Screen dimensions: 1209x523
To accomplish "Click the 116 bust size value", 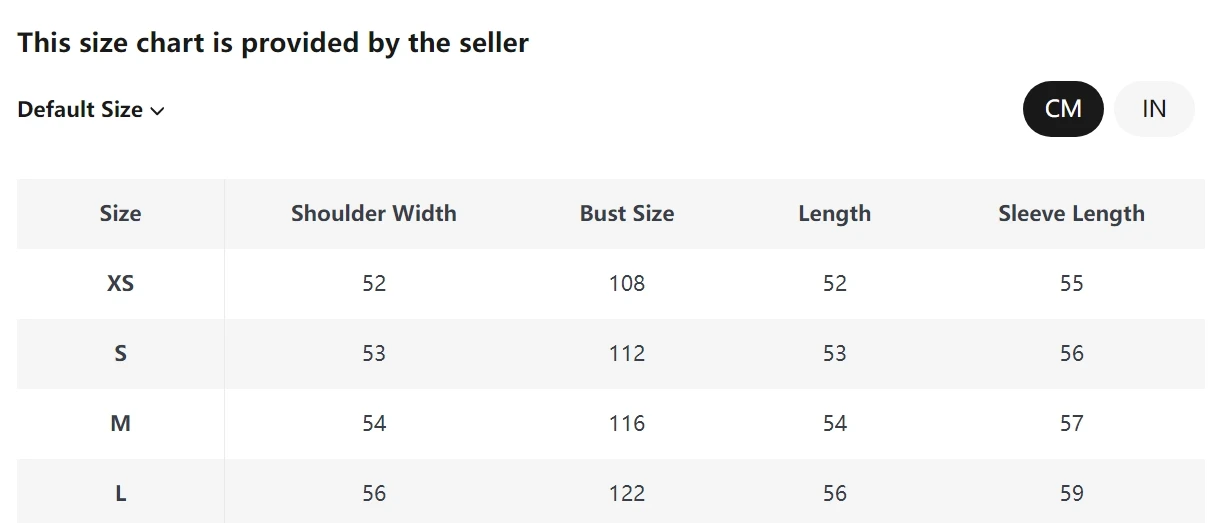I will pyautogui.click(x=627, y=423).
